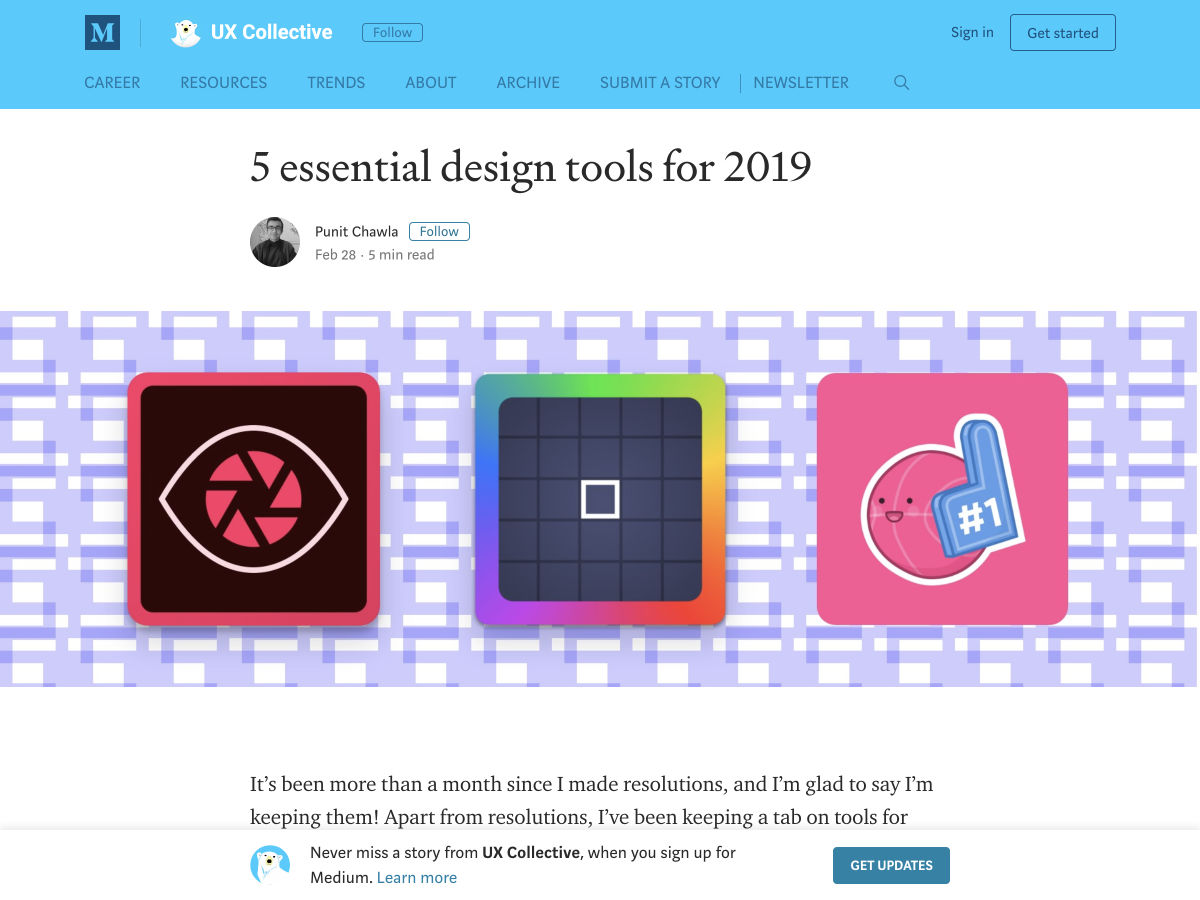Open the UX Collective publication title

tap(271, 33)
